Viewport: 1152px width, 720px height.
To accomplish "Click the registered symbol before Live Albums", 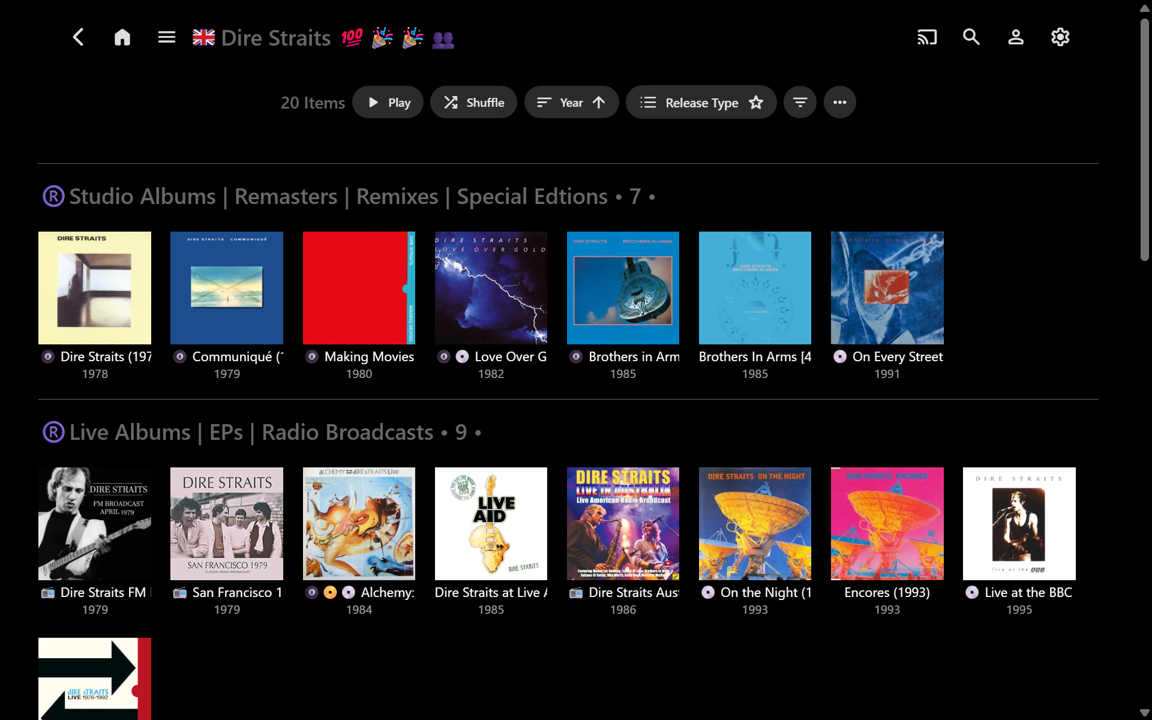I will coord(53,432).
